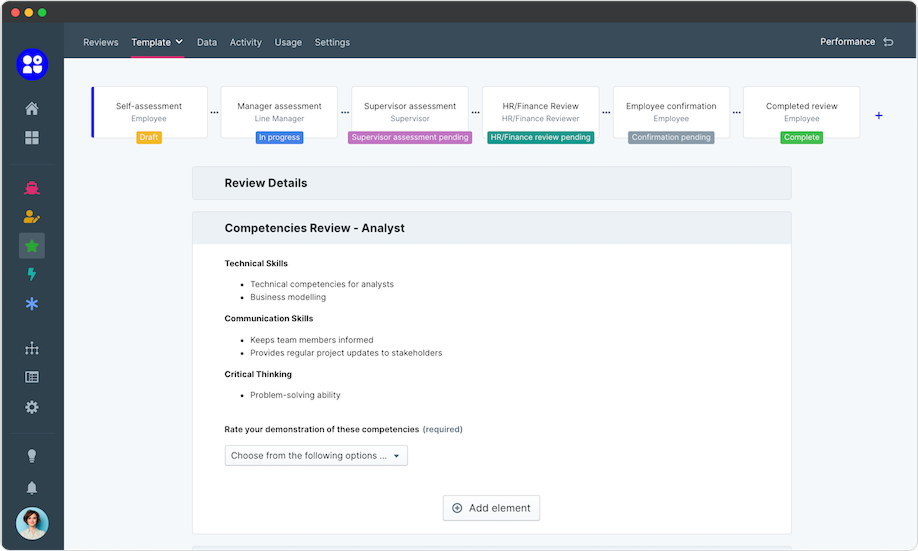Click the home icon in sidebar
This screenshot has height=551, width=918.
click(x=32, y=109)
